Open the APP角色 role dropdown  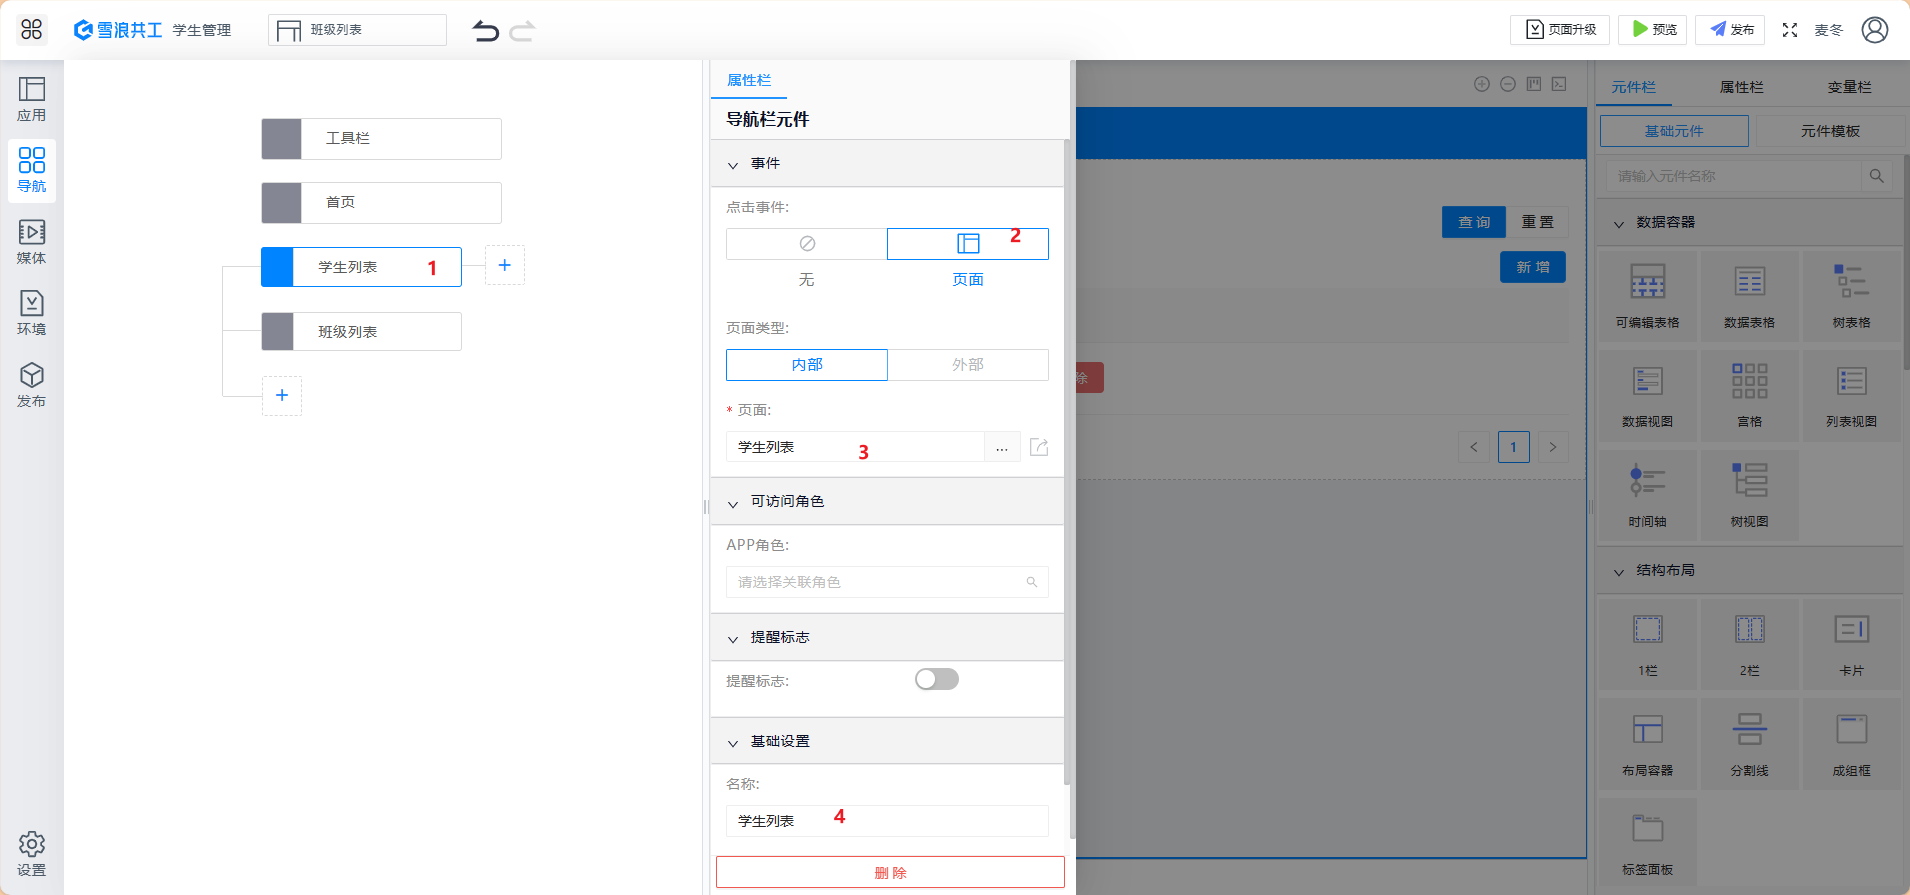887,582
